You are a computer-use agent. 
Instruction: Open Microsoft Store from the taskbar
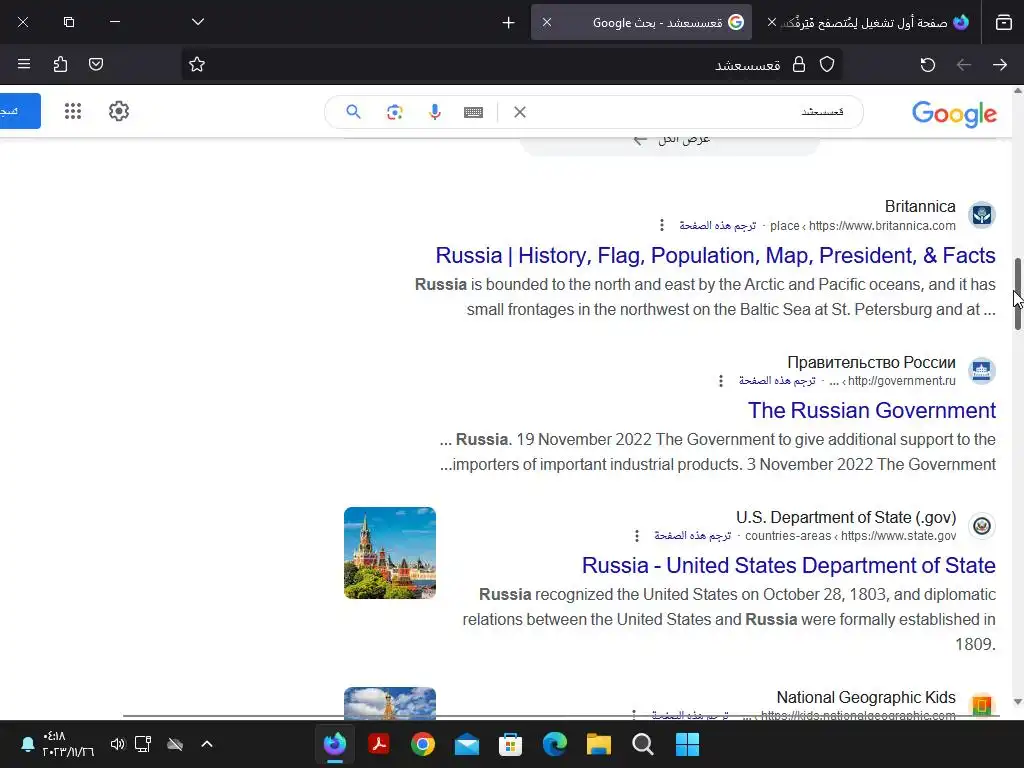pyautogui.click(x=510, y=744)
